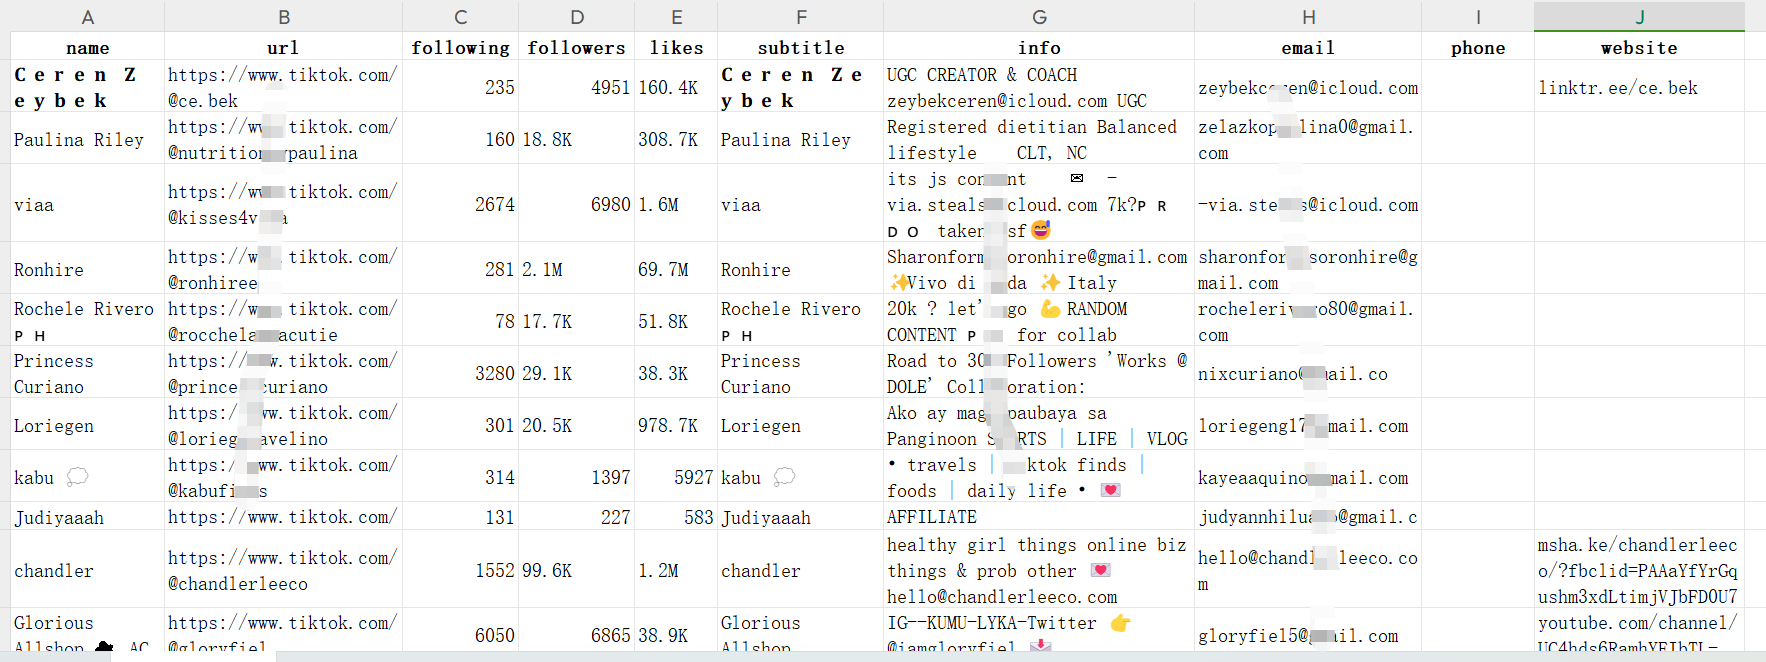
Task: Click the 'info' header cell
Action: point(1039,47)
